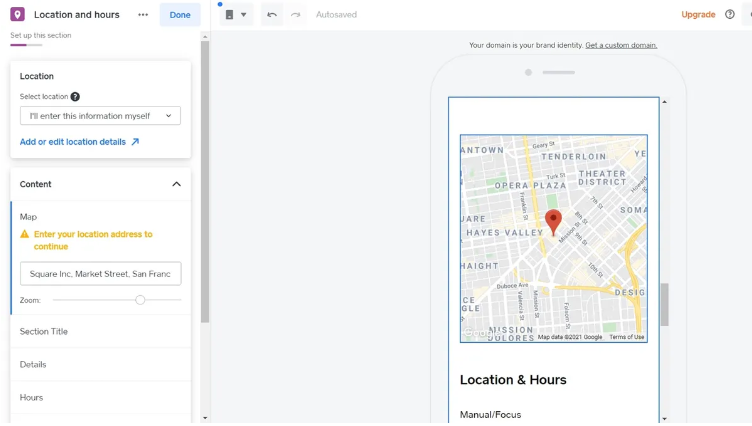The width and height of the screenshot is (752, 426).
Task: Click the Zoom slider handle
Action: (x=140, y=300)
